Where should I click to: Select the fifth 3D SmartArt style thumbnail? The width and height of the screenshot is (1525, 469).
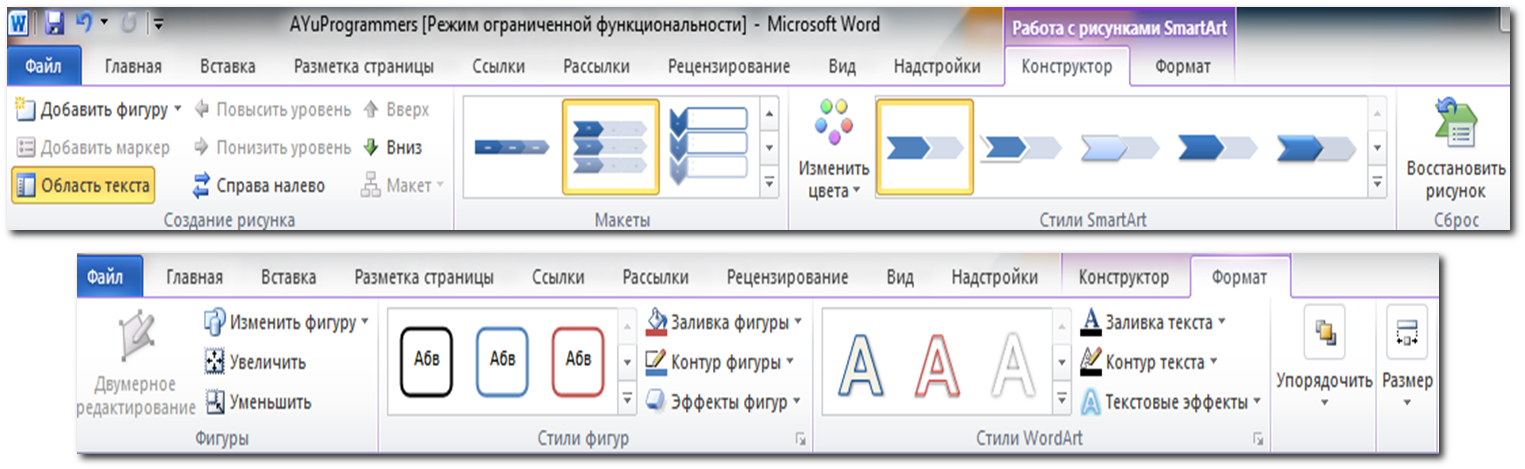[1315, 148]
